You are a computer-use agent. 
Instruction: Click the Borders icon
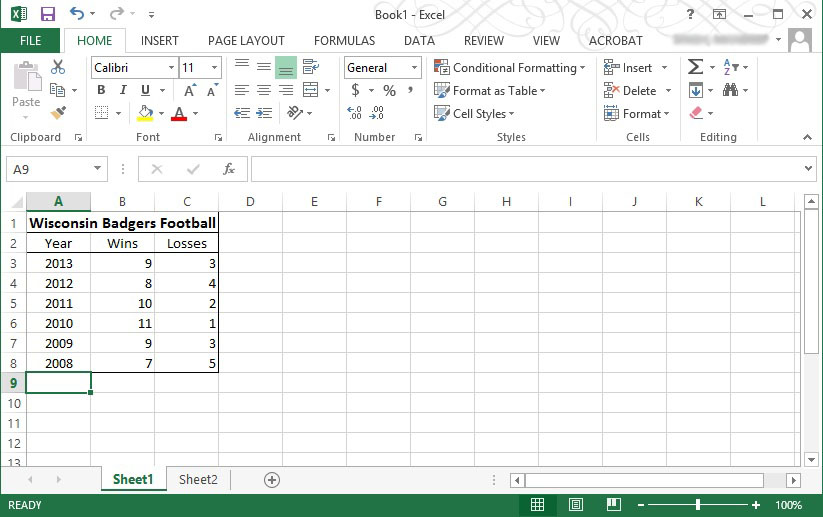[x=101, y=113]
